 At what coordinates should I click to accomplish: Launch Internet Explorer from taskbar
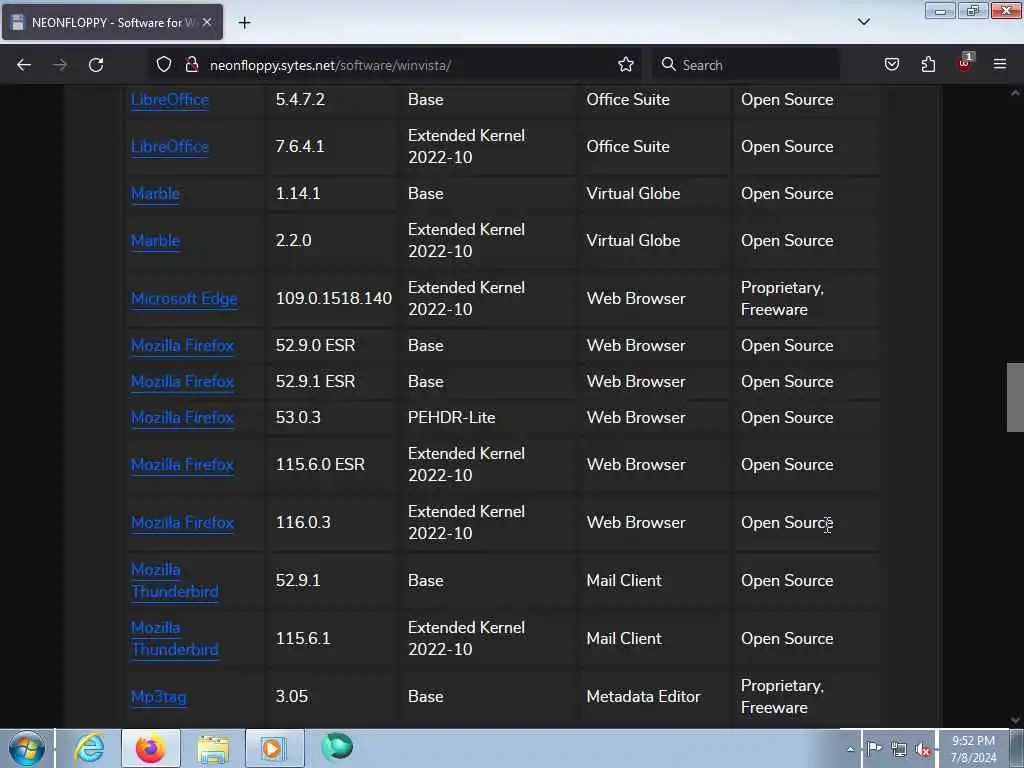[x=89, y=748]
